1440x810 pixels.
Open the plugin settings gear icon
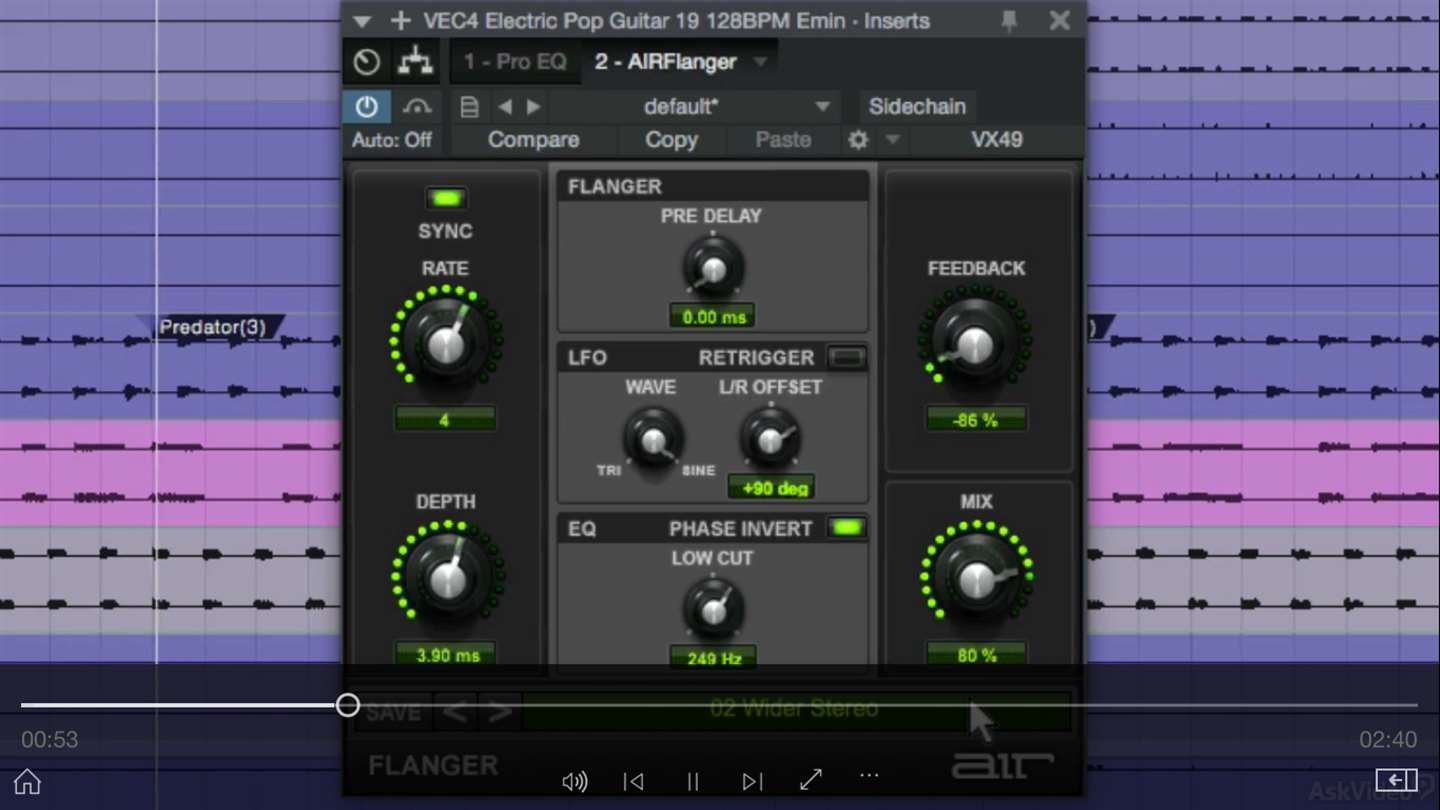(858, 140)
